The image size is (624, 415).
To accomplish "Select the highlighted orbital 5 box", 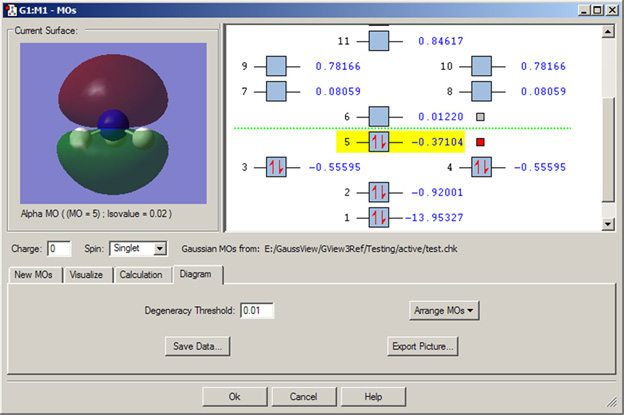I will coord(379,143).
